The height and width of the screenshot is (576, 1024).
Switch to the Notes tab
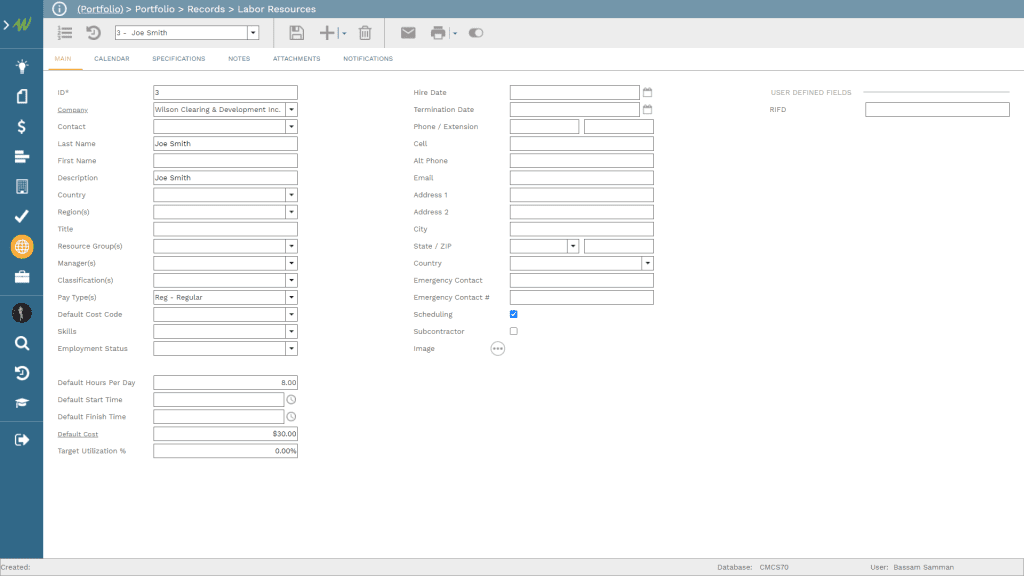(x=239, y=59)
